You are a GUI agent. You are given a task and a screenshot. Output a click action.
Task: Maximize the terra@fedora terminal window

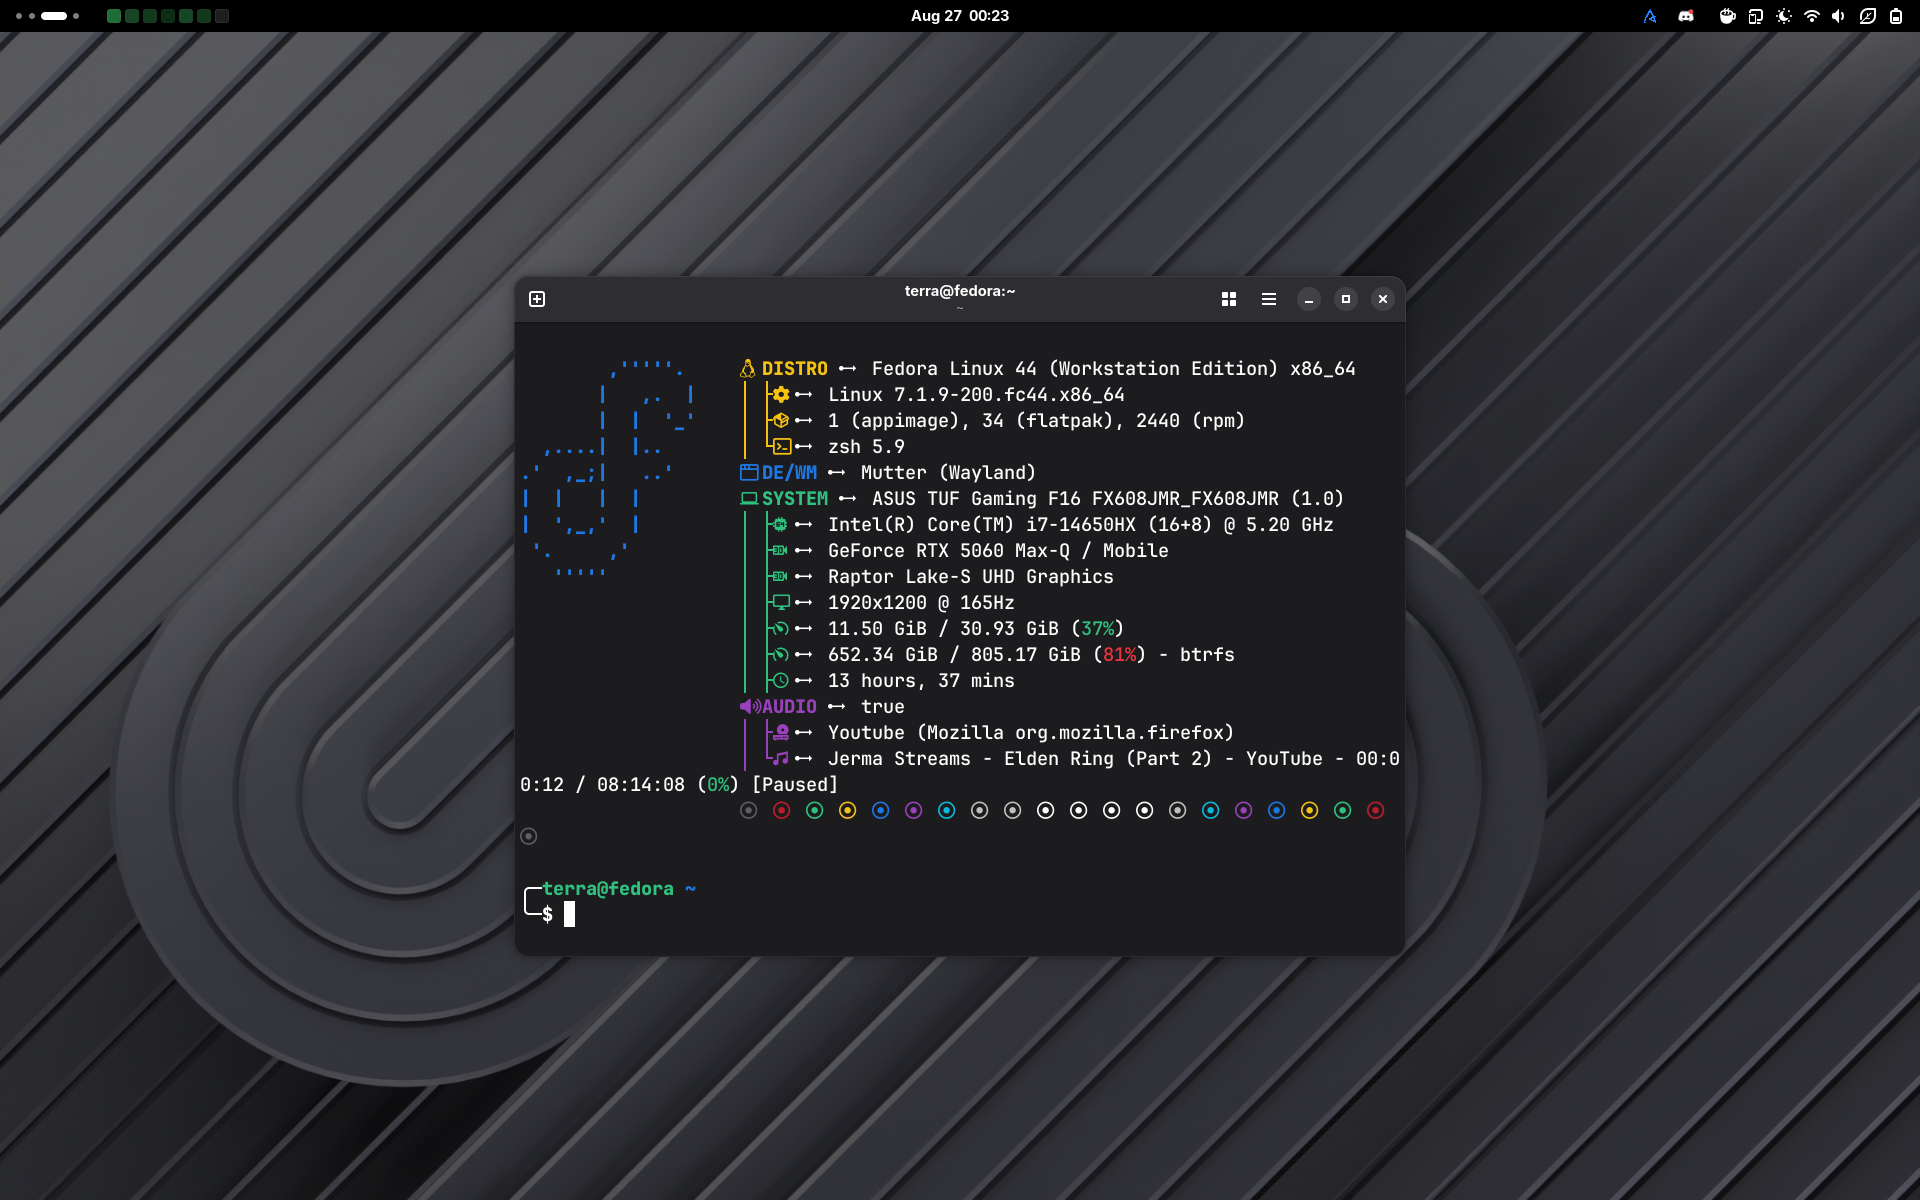click(1346, 299)
